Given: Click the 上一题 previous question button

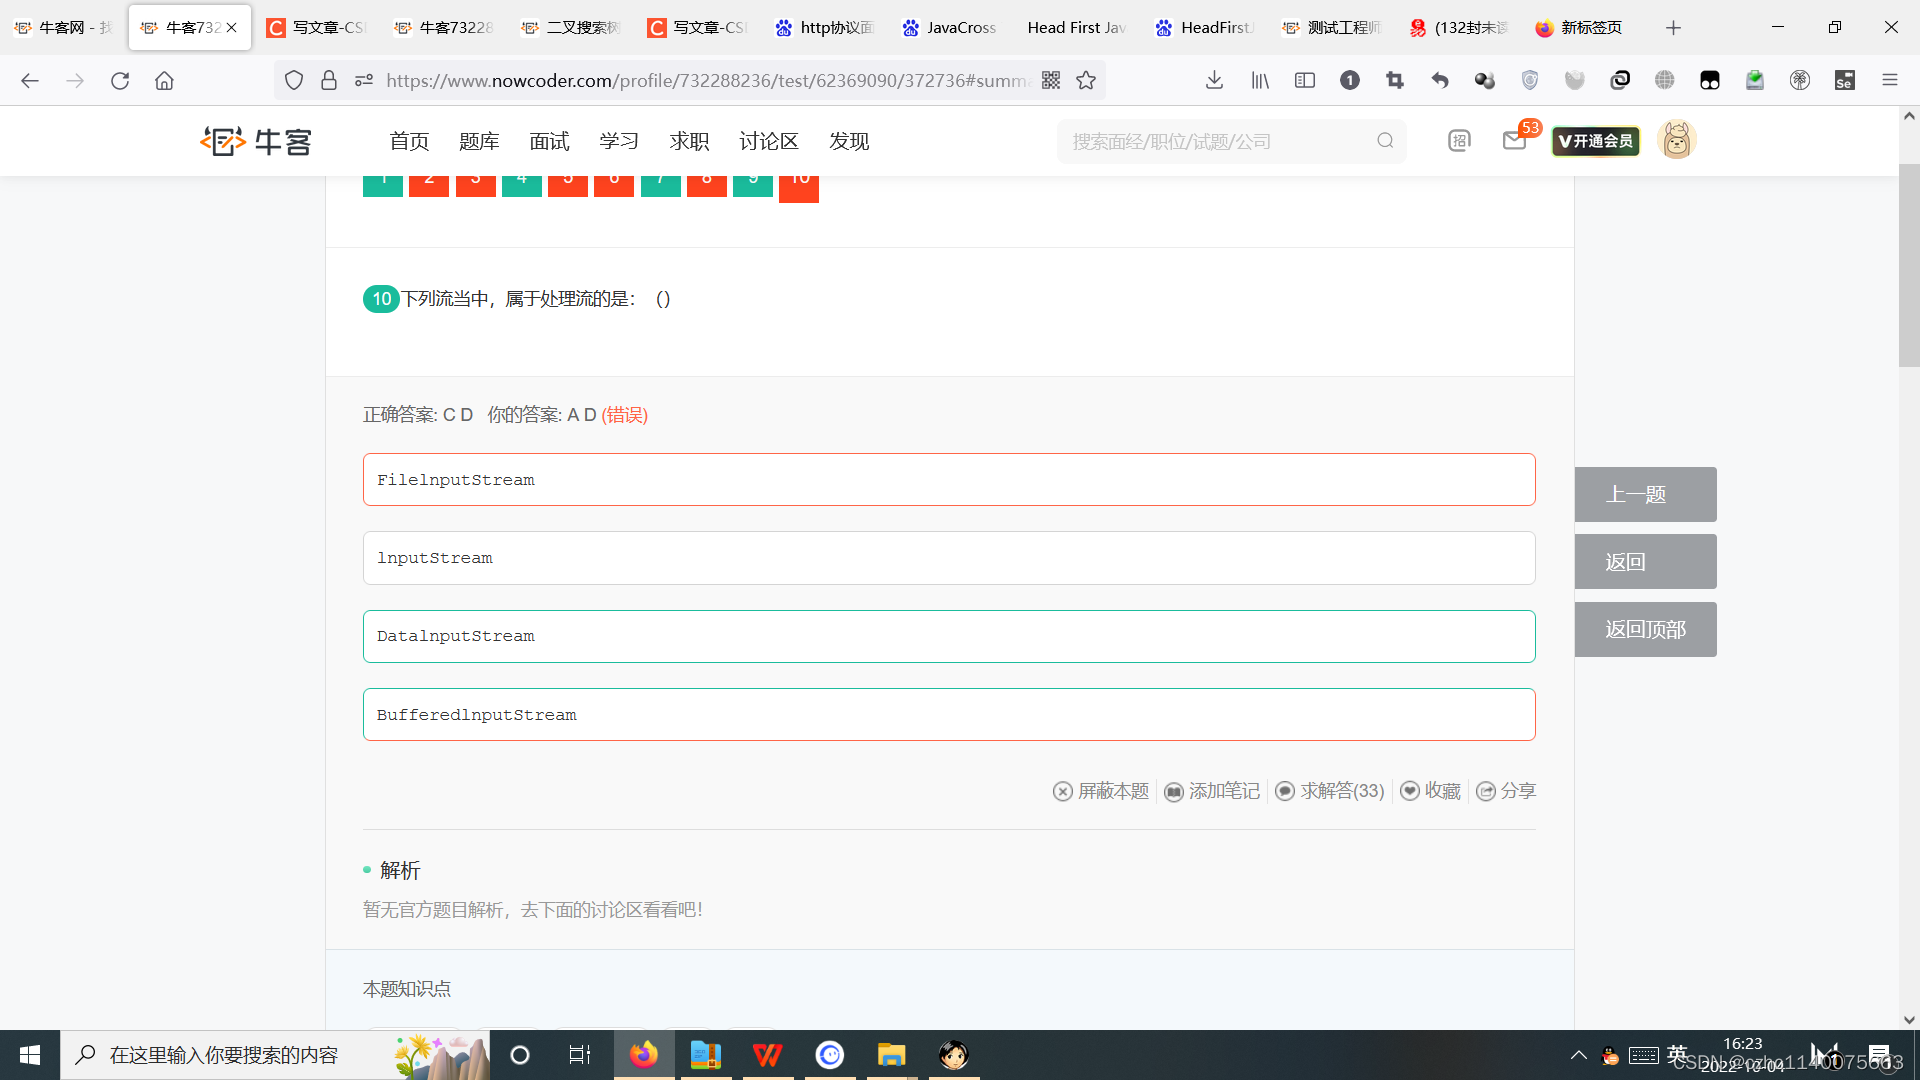Looking at the screenshot, I should [1645, 494].
